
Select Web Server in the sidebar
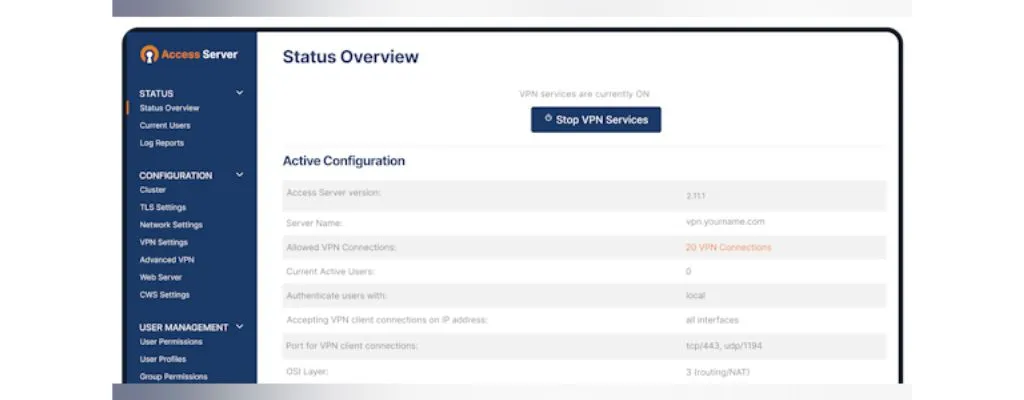[x=161, y=277]
